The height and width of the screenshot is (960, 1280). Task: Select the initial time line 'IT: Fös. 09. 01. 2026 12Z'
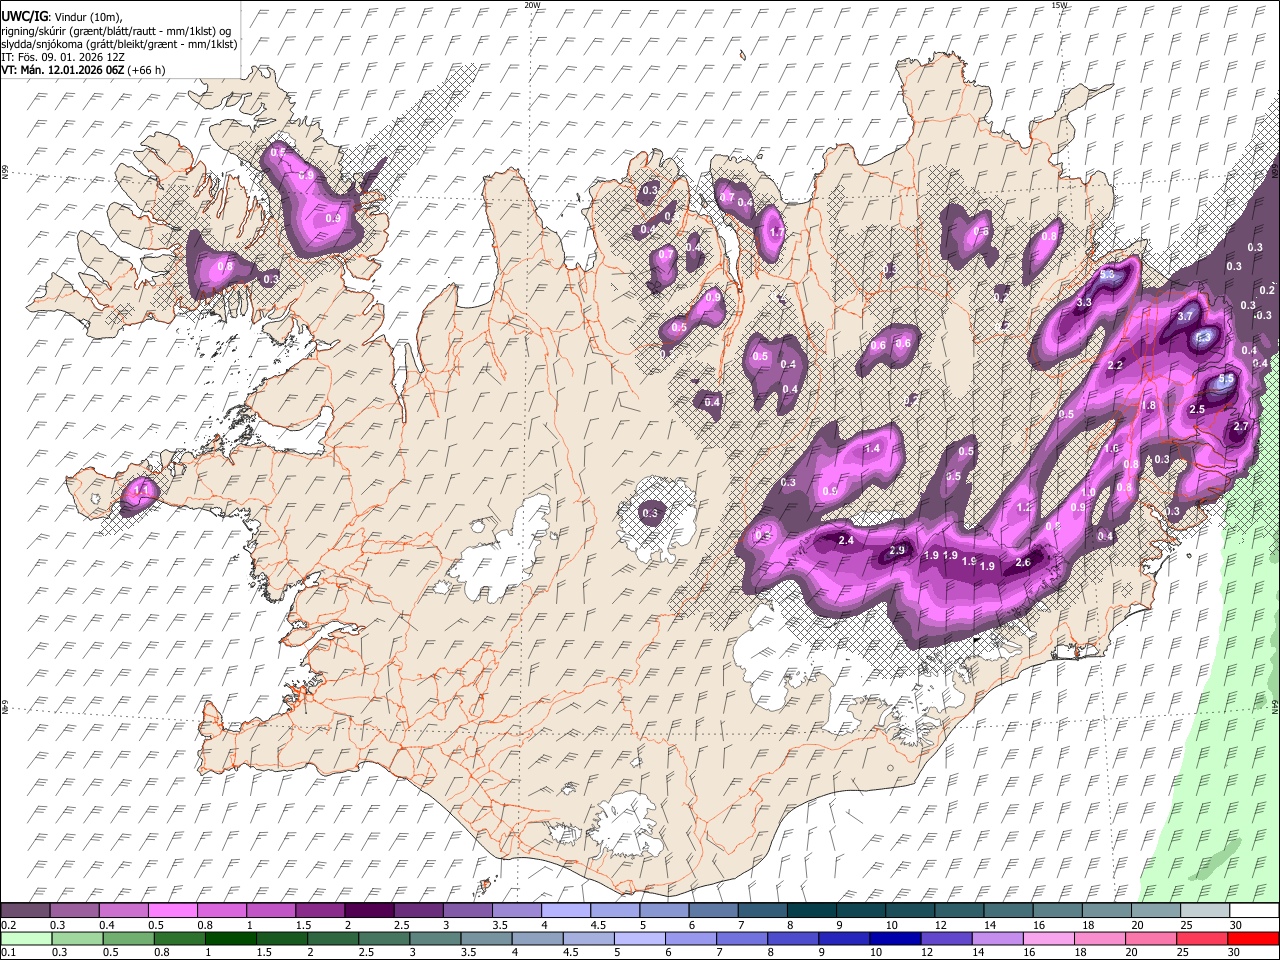(63, 57)
